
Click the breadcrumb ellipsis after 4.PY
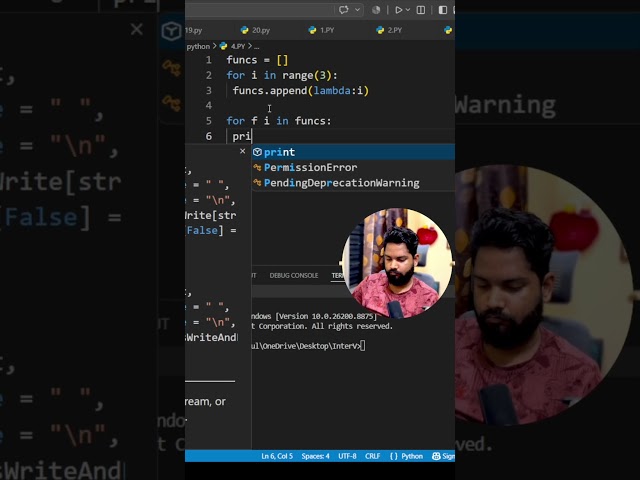[256, 47]
